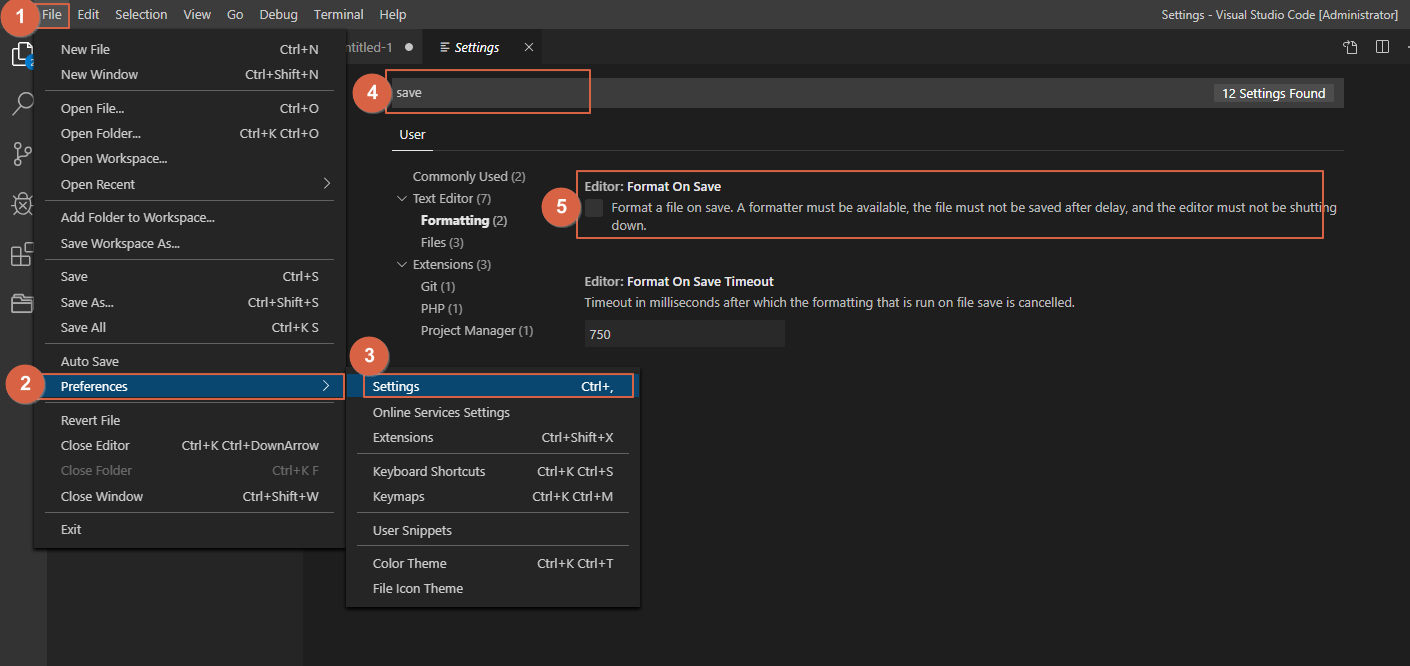This screenshot has width=1410, height=666.
Task: Select Open Workspace... menu entry
Action: click(189, 158)
